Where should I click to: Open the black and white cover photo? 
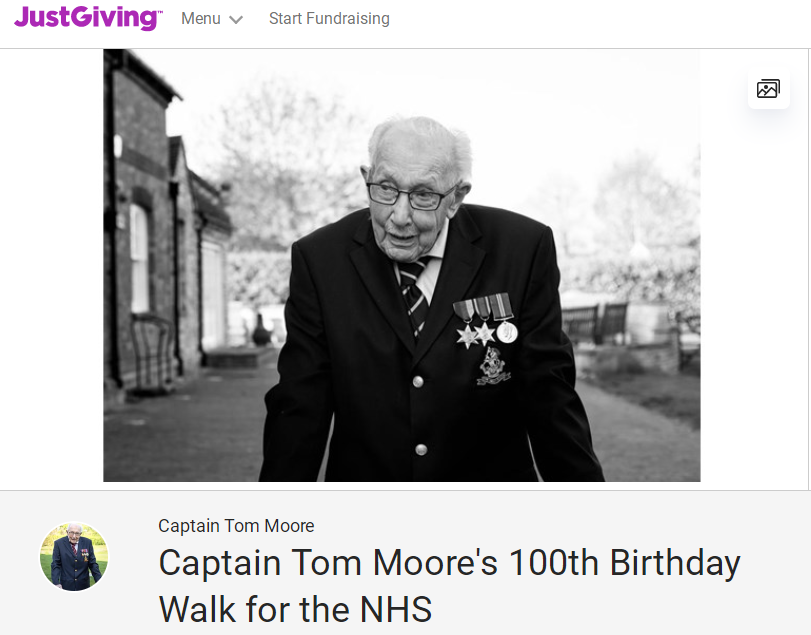tap(401, 265)
